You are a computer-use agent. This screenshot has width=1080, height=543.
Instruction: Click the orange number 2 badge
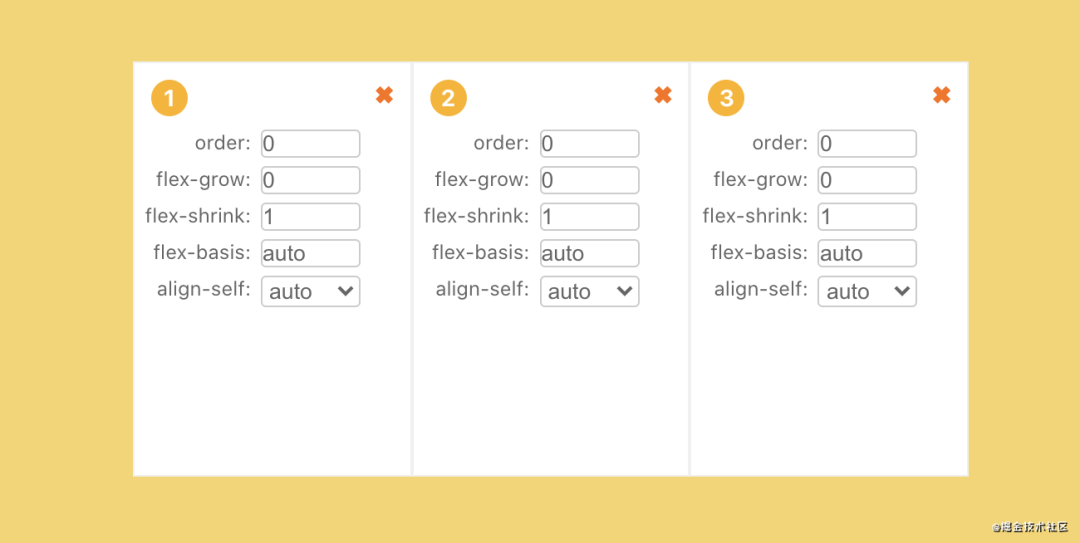(448, 98)
